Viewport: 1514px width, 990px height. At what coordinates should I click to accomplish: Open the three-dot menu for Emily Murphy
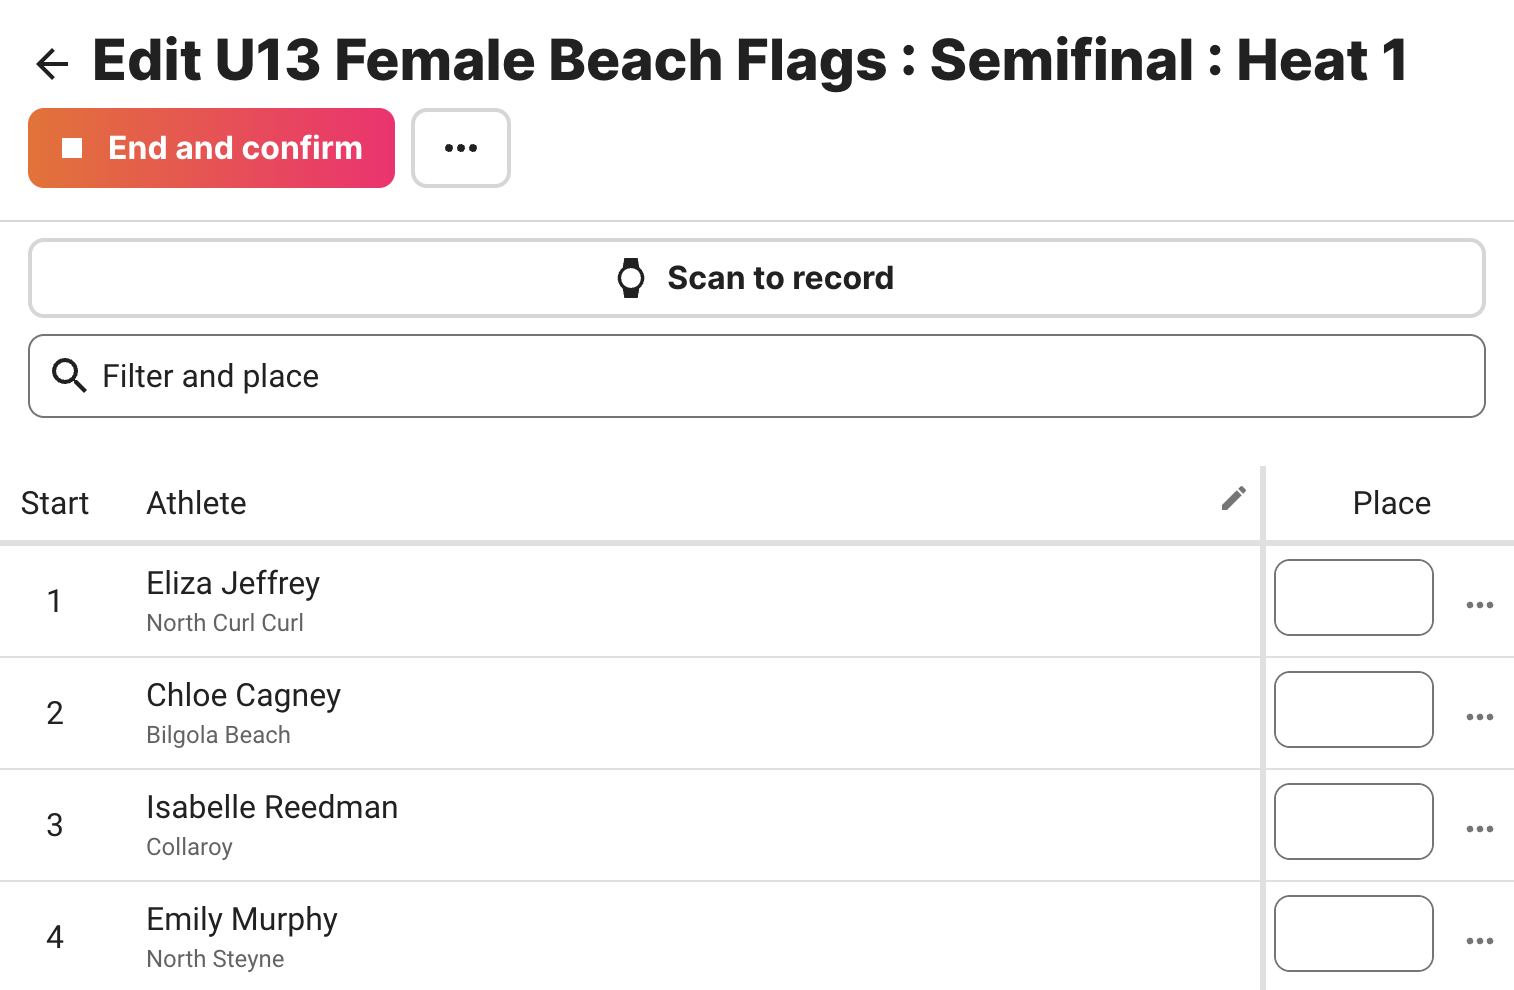tap(1480, 941)
